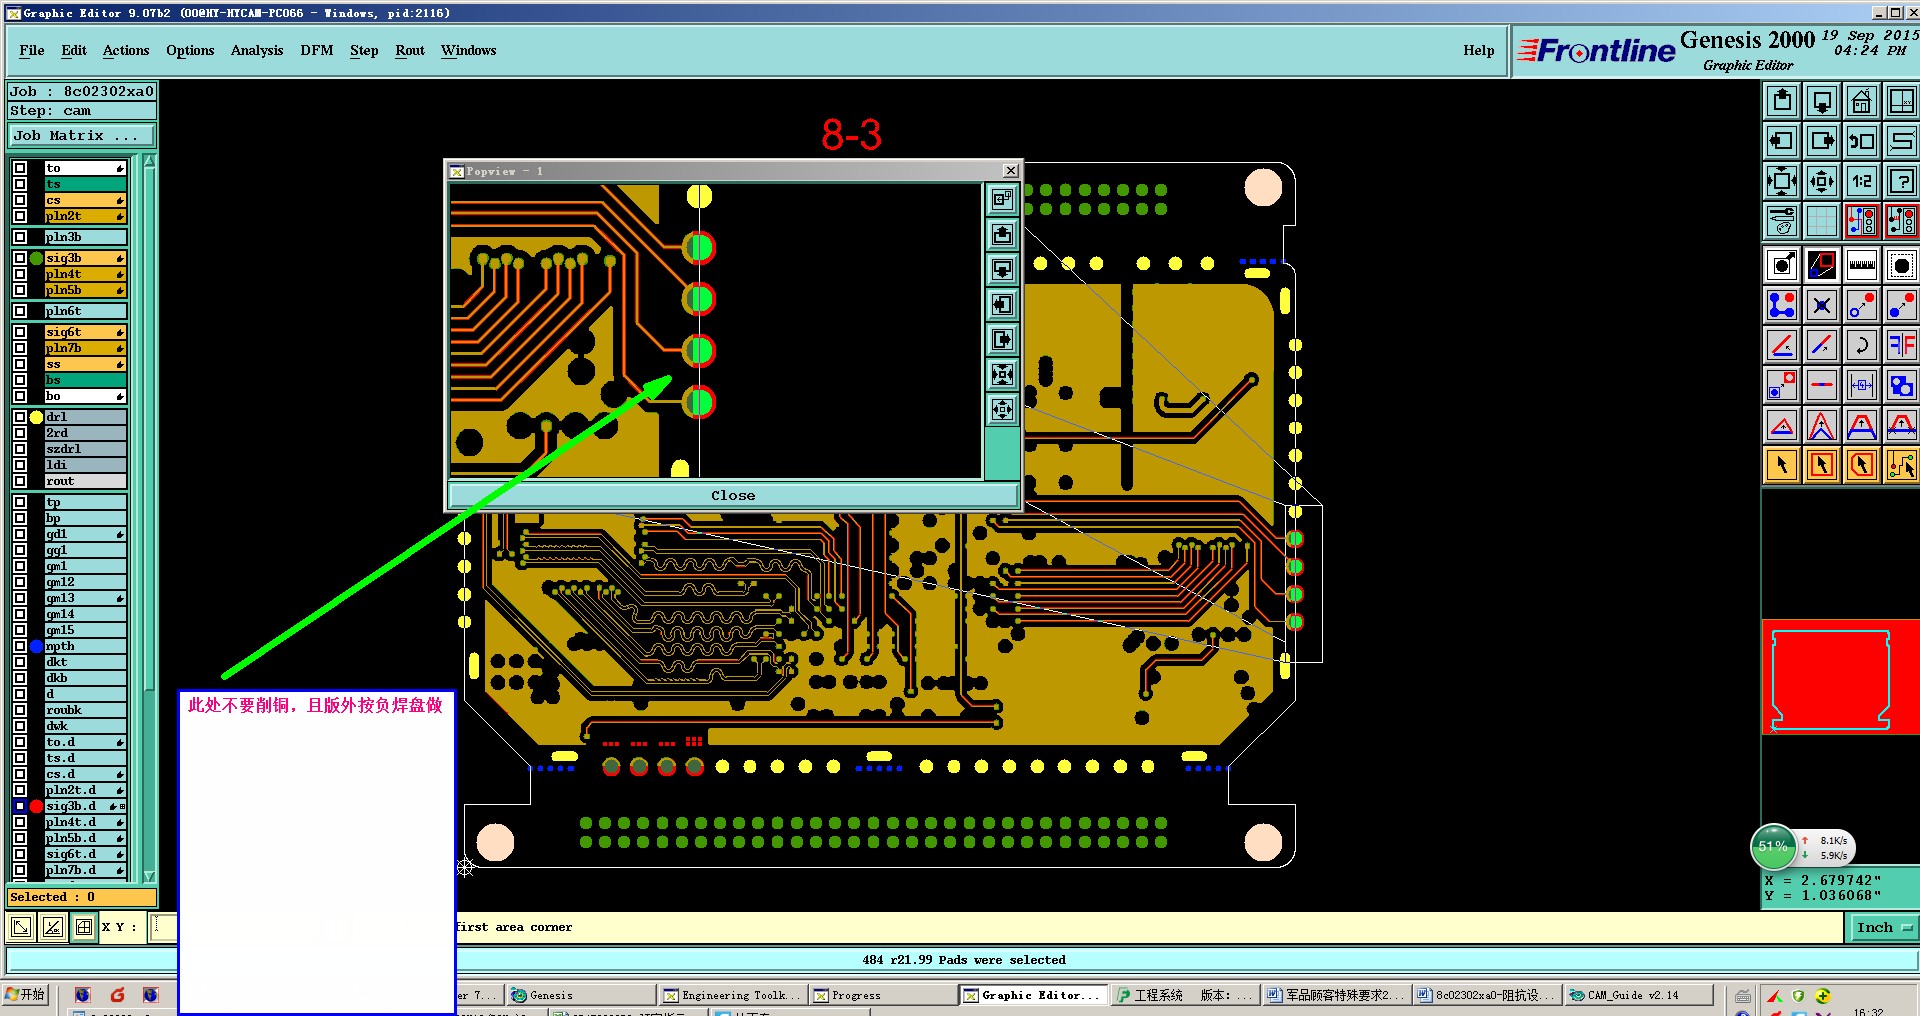Choose the net select arrow tool
This screenshot has height=1016, width=1920.
[1901, 465]
